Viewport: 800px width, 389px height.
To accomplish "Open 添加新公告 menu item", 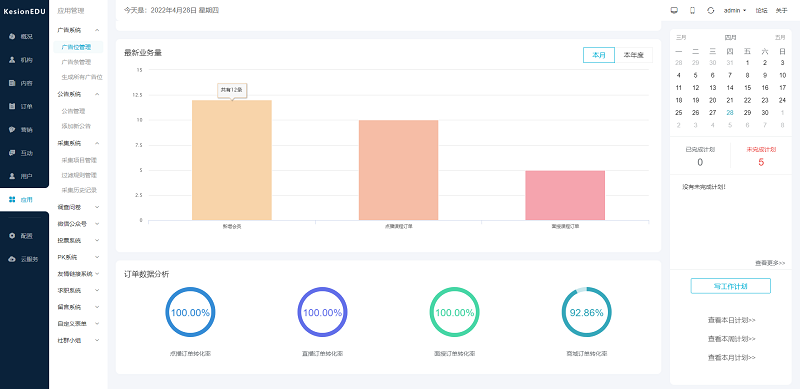I will pos(76,126).
